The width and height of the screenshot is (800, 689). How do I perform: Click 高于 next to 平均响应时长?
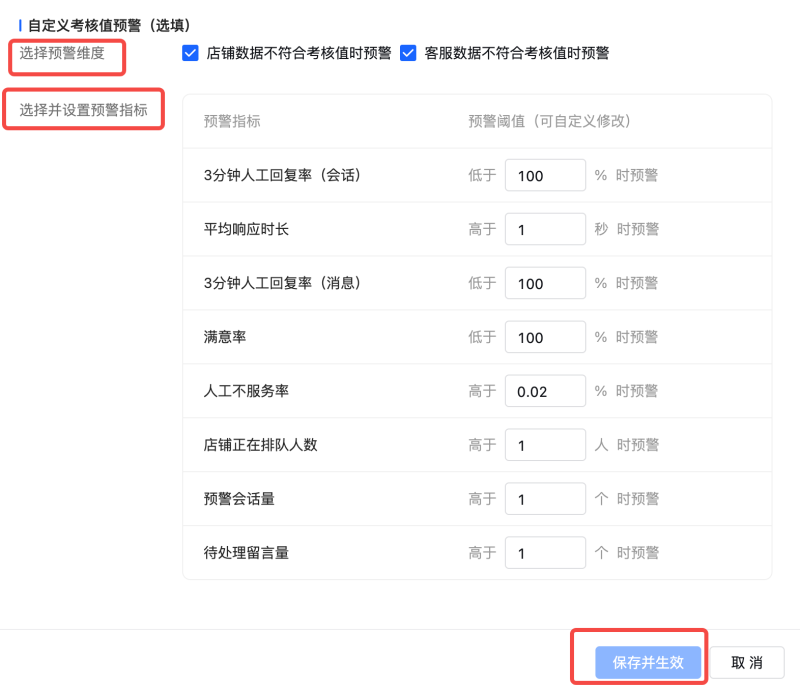tap(482, 228)
